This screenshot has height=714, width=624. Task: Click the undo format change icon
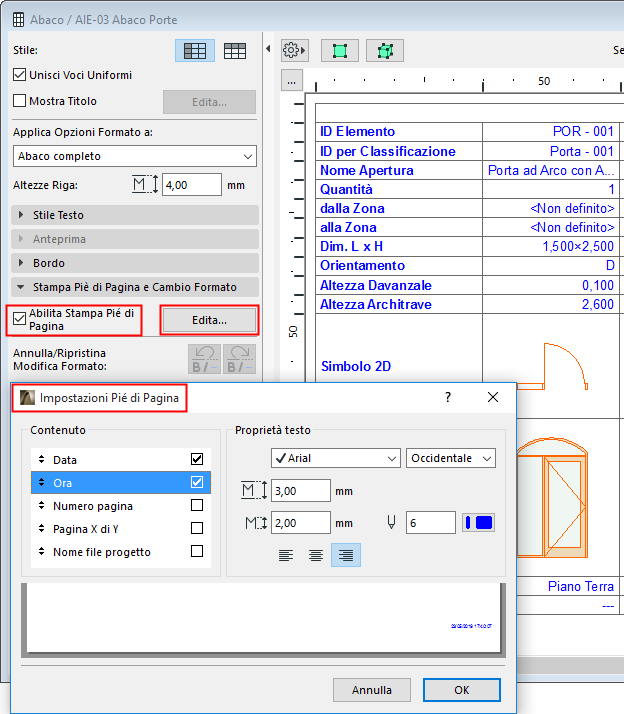[205, 359]
